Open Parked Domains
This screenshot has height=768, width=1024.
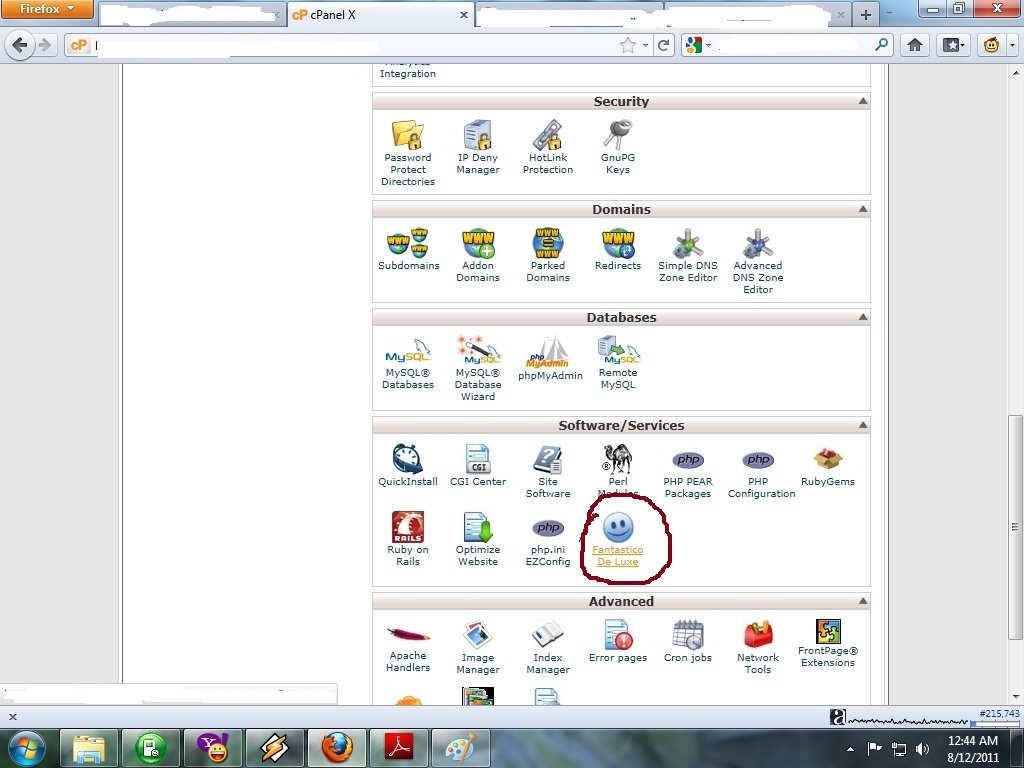click(547, 255)
